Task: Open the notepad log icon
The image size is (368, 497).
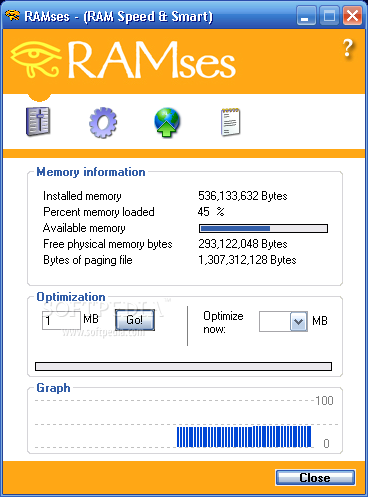Action: pos(230,122)
